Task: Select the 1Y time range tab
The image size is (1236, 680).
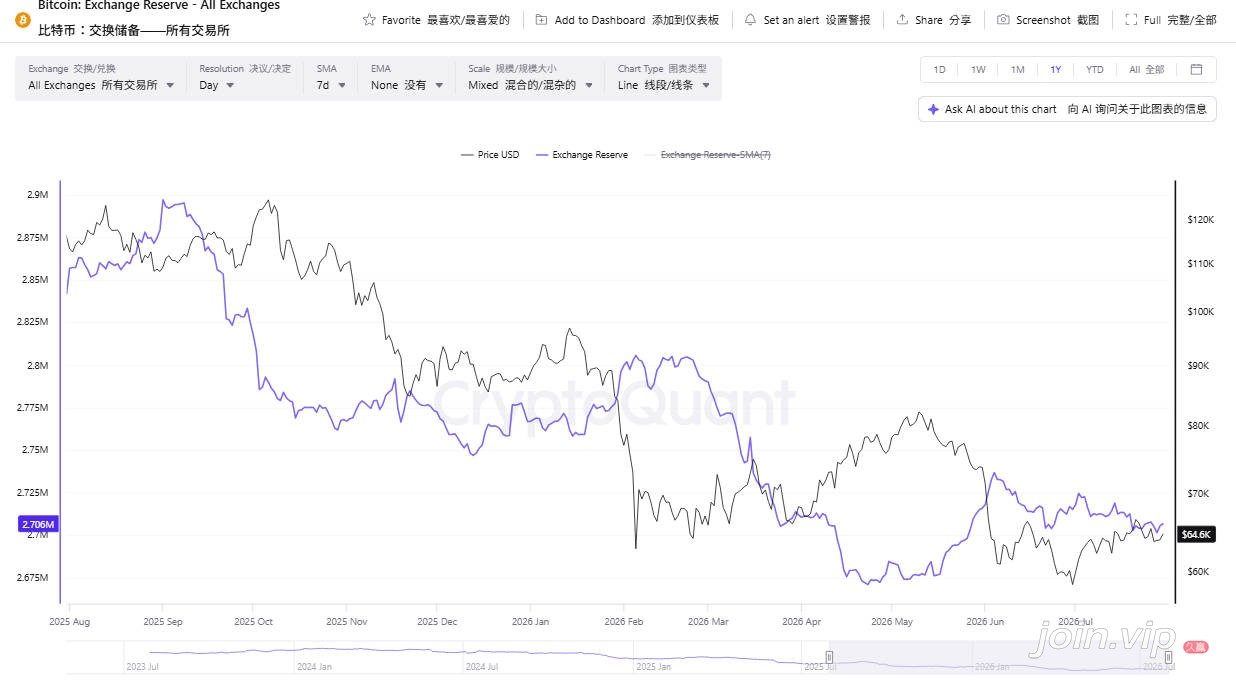Action: (1055, 69)
